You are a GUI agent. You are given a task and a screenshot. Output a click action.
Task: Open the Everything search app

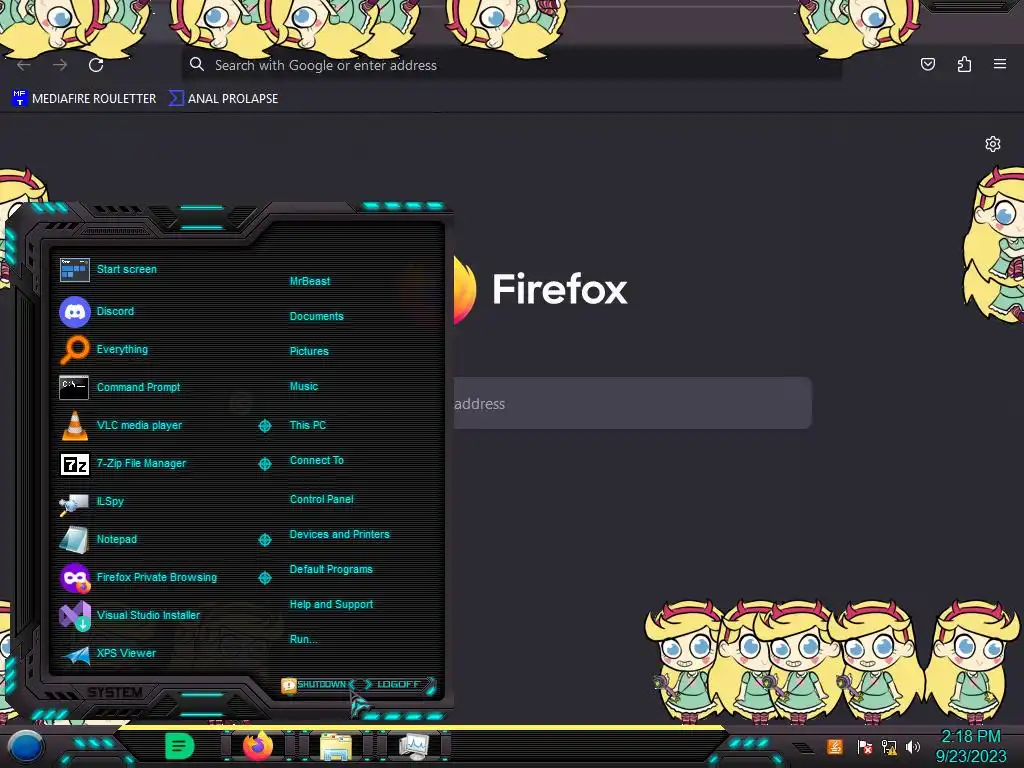(x=121, y=349)
